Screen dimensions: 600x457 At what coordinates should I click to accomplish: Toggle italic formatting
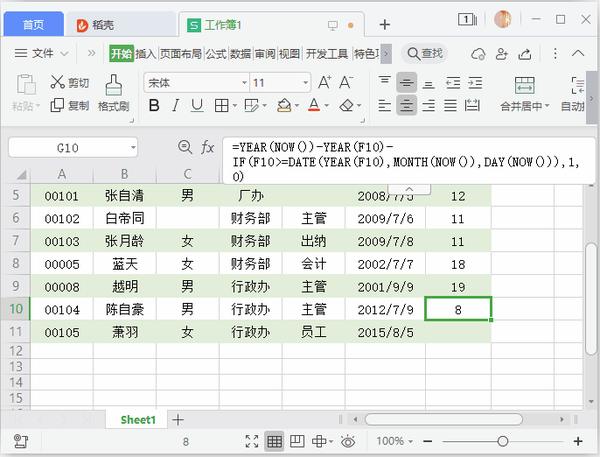click(x=176, y=105)
